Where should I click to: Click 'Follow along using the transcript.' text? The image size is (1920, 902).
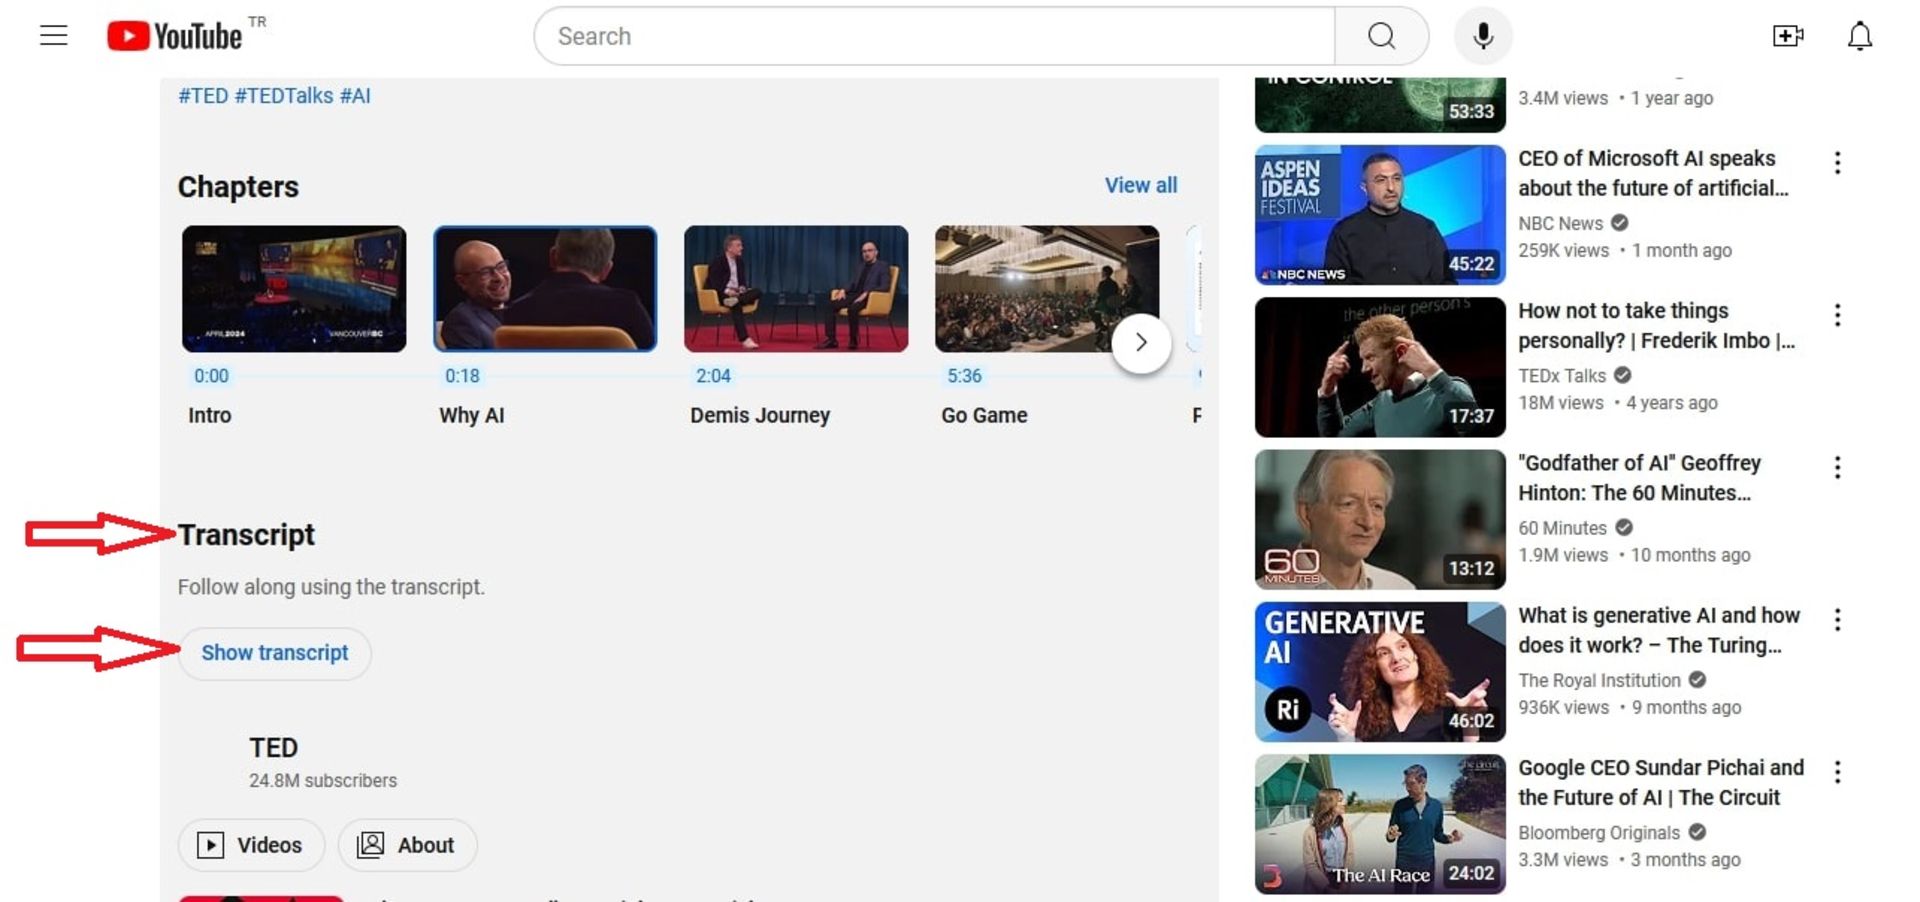331,587
